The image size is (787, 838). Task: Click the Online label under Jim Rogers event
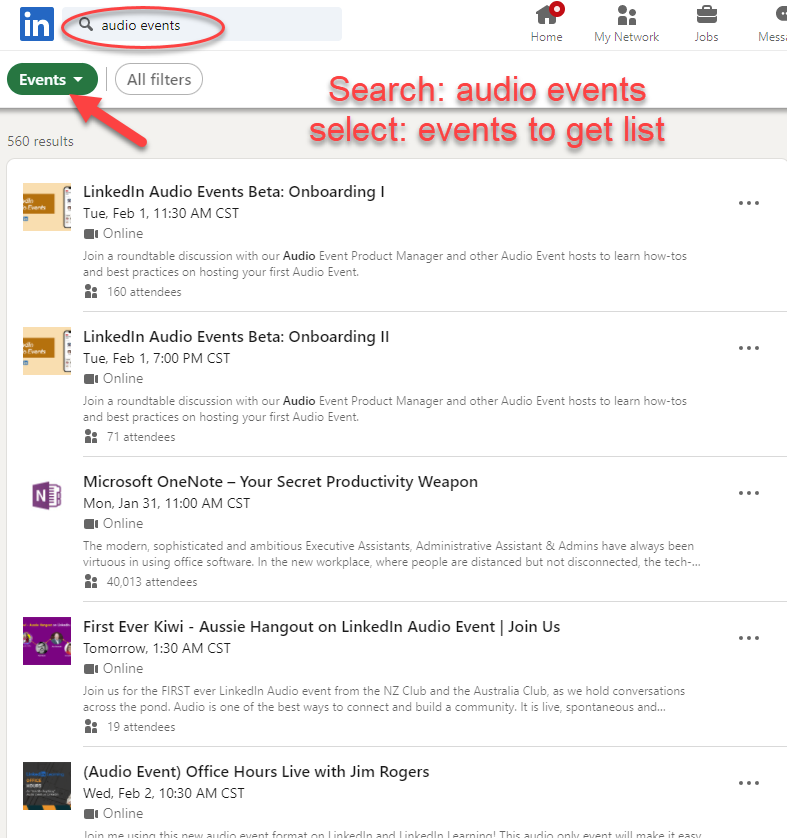tap(123, 813)
